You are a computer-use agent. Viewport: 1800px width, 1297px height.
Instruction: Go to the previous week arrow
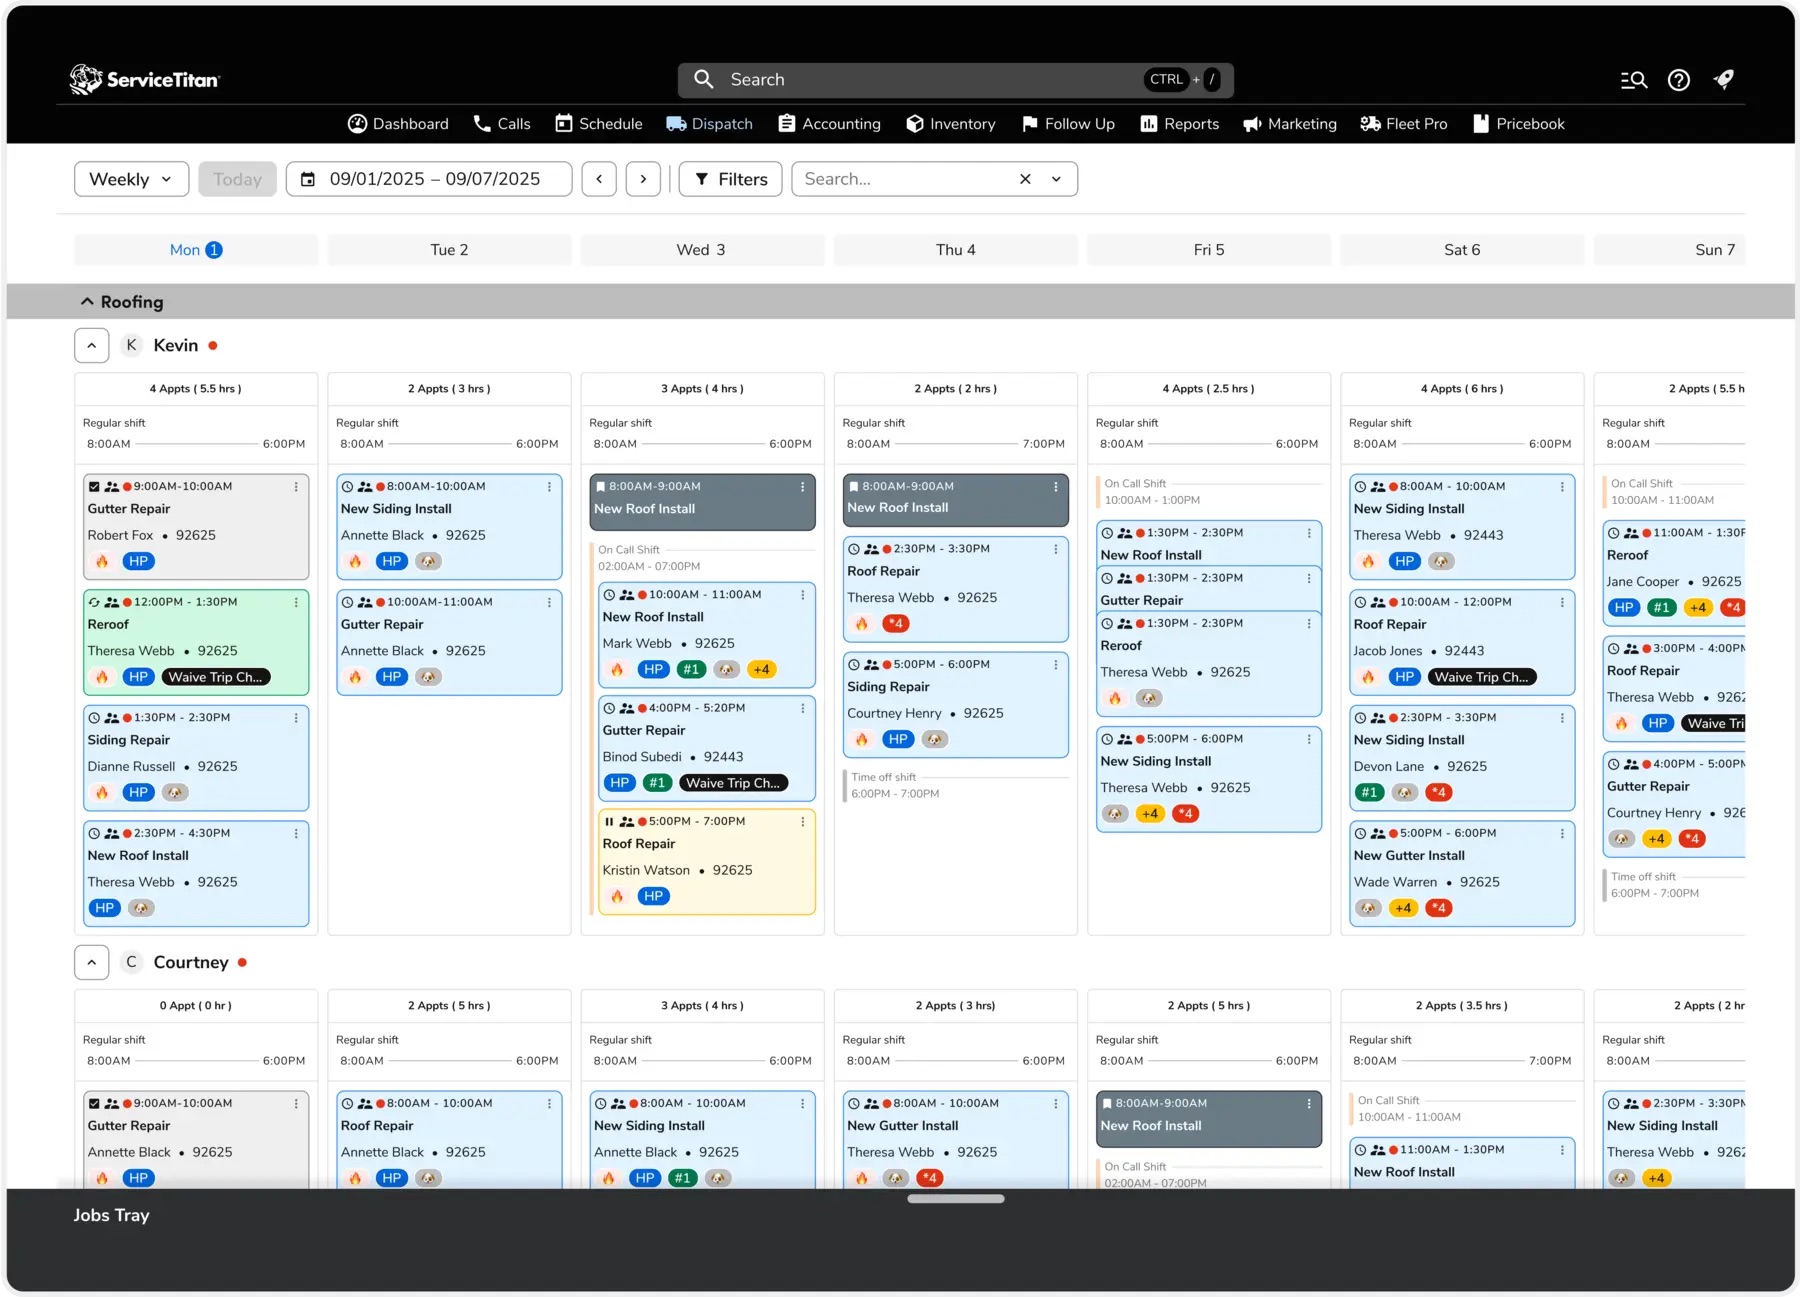click(599, 179)
